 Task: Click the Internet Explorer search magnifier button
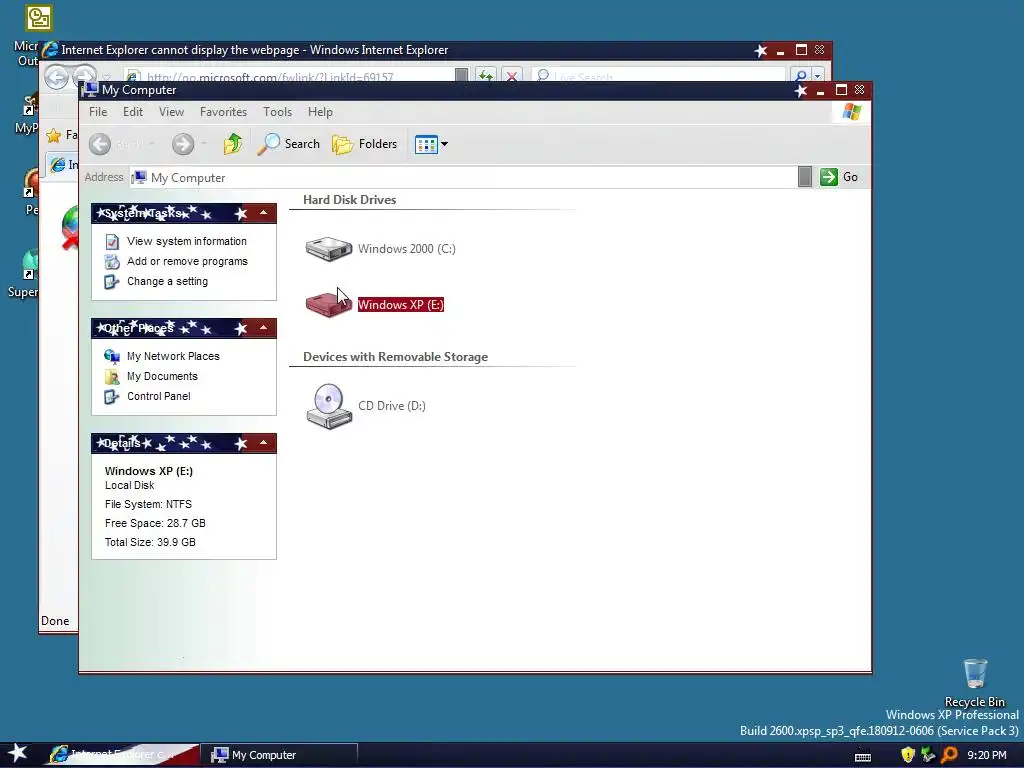(801, 76)
